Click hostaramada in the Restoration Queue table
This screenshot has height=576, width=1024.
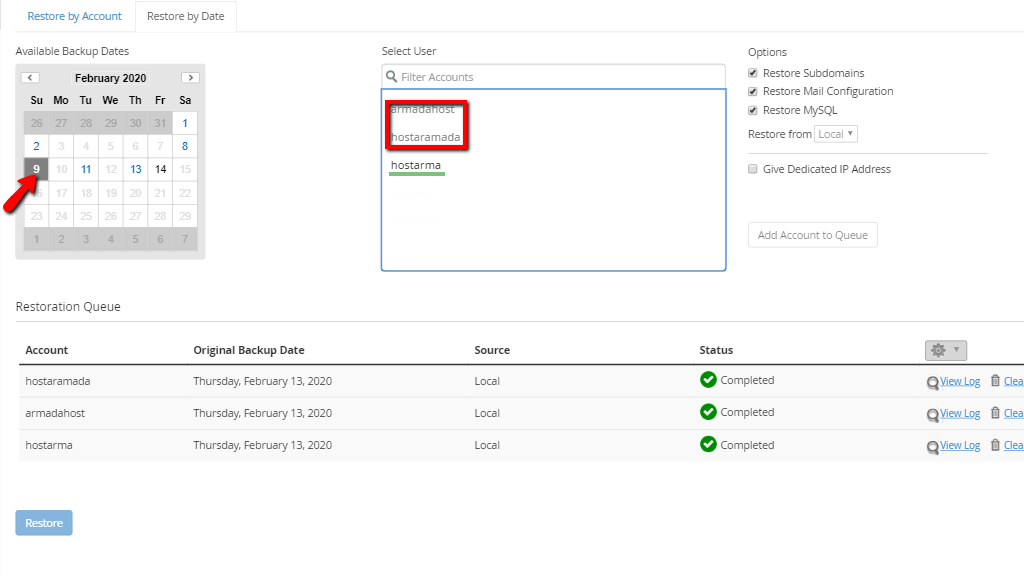click(x=57, y=381)
